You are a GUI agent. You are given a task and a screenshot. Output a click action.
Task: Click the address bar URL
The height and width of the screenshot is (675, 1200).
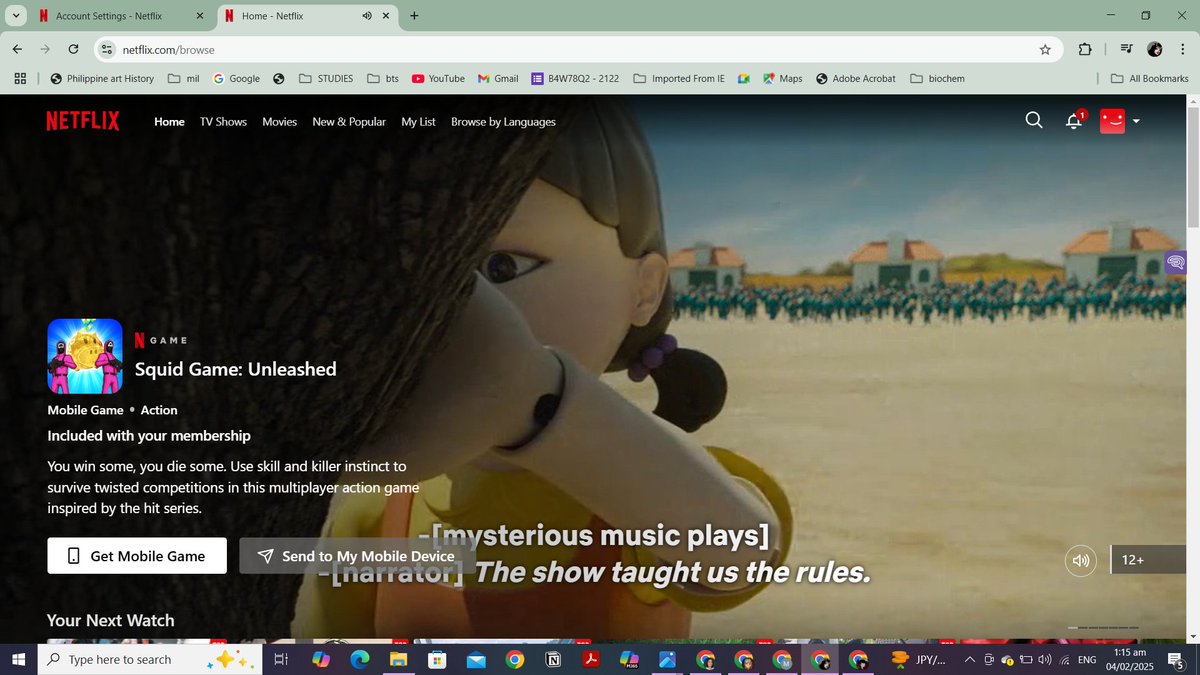[169, 50]
